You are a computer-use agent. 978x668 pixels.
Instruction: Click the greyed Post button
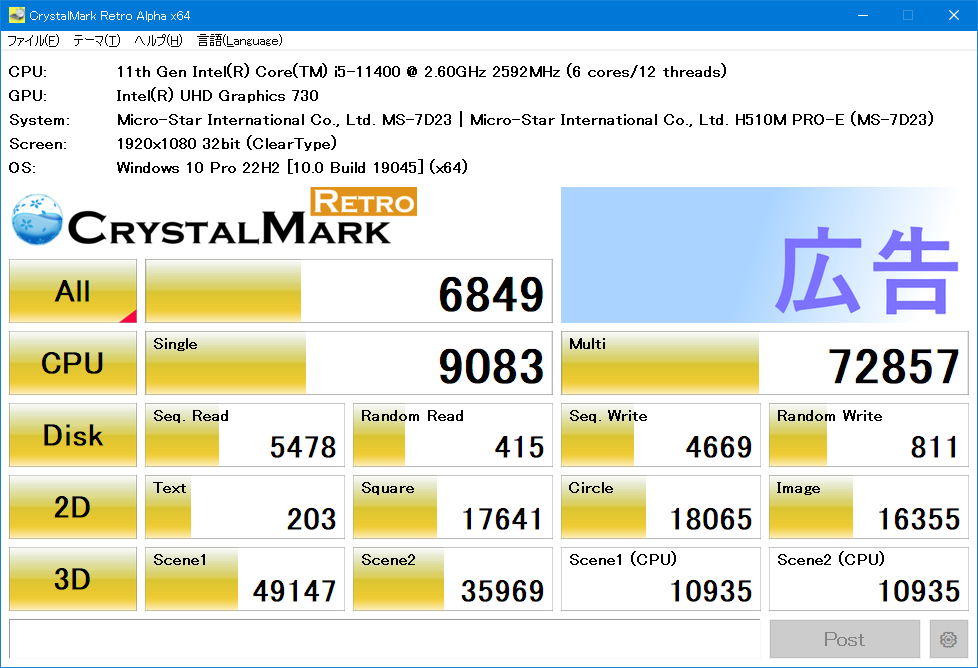845,639
